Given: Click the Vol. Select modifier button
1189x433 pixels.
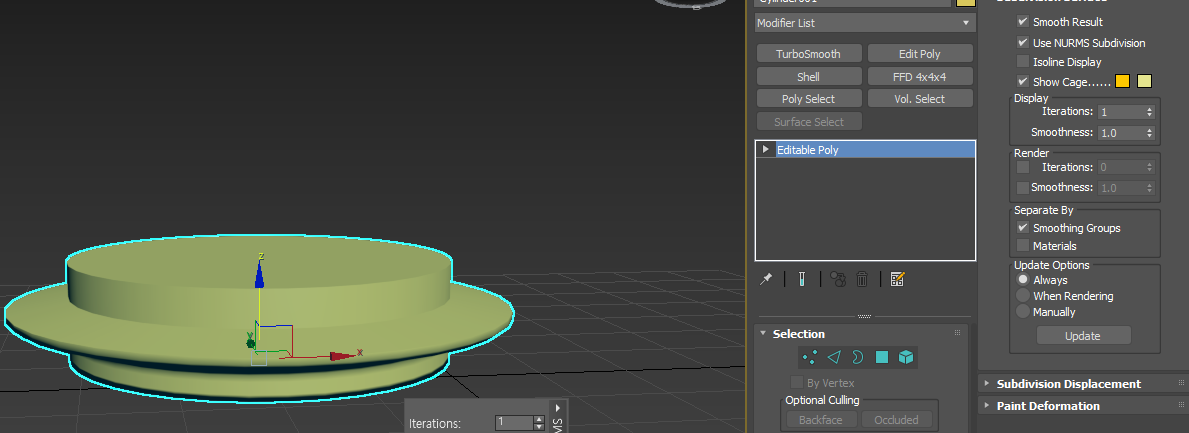Looking at the screenshot, I should (x=920, y=99).
